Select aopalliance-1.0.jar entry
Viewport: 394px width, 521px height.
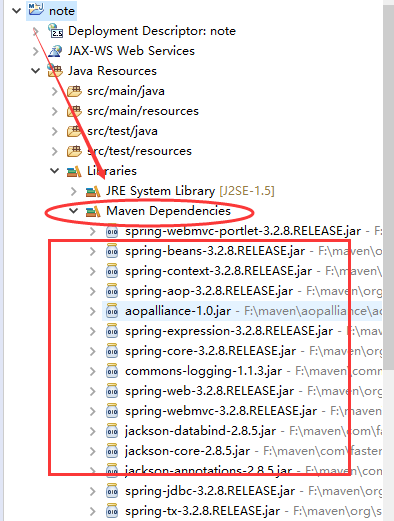[x=178, y=311]
